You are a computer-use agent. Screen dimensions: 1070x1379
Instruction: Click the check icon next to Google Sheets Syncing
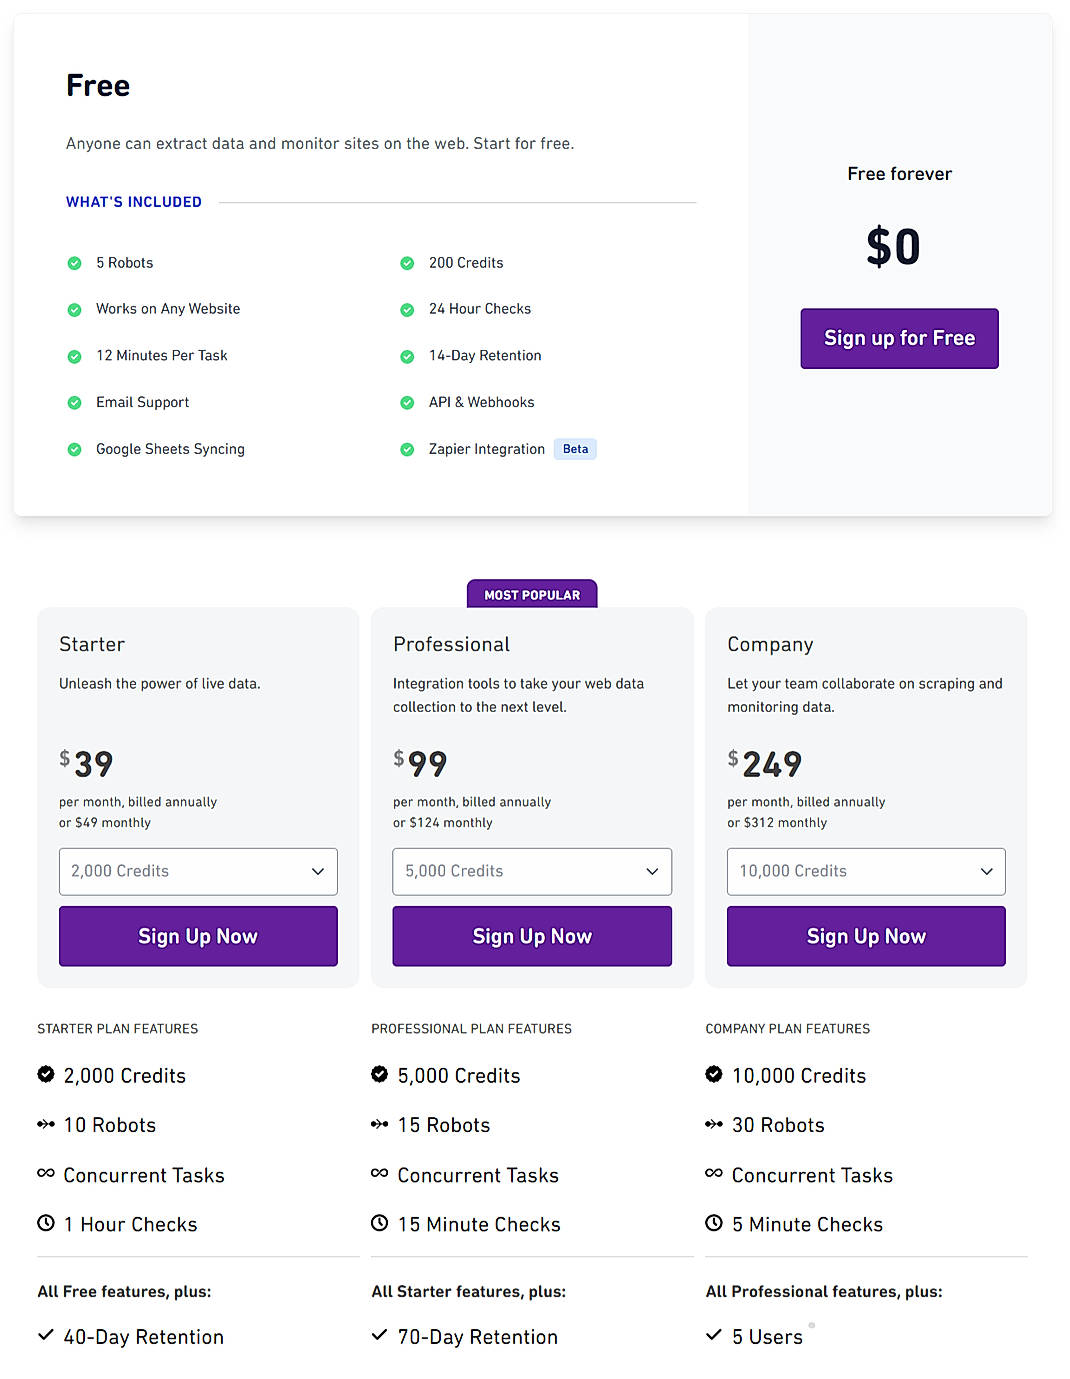75,449
